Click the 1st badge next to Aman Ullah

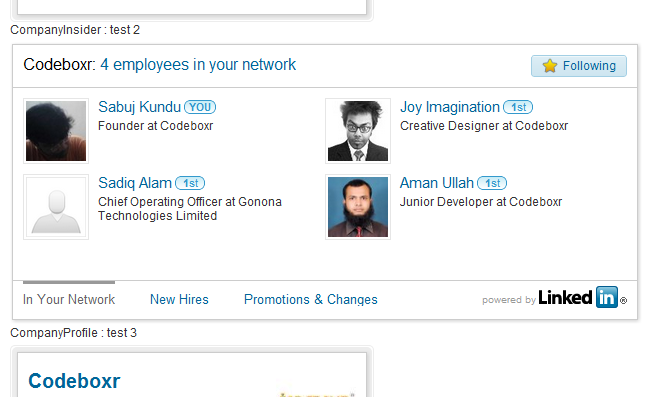pos(492,183)
